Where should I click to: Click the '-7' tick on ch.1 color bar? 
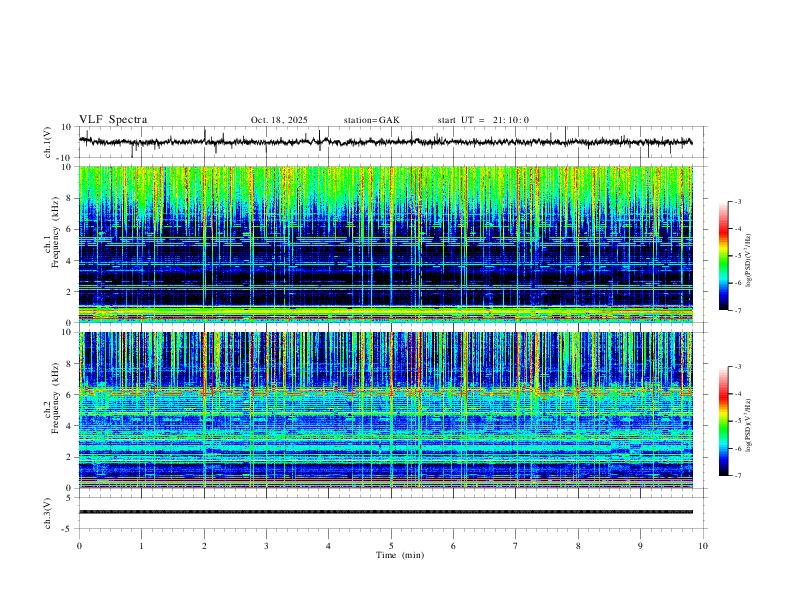[x=738, y=310]
